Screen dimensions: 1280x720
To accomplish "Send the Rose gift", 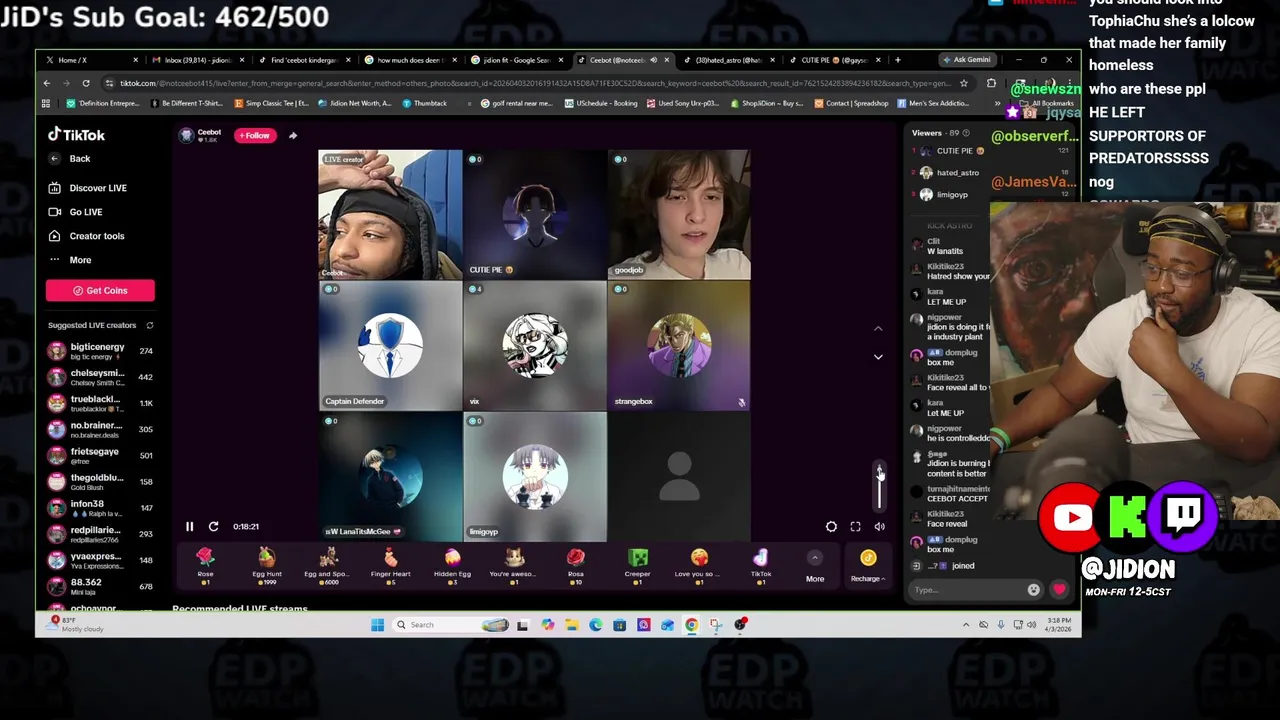I will coord(205,565).
